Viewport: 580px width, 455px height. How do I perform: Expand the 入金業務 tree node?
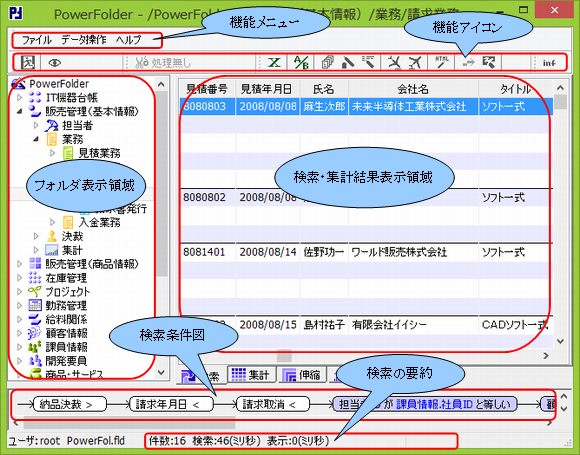(52, 222)
